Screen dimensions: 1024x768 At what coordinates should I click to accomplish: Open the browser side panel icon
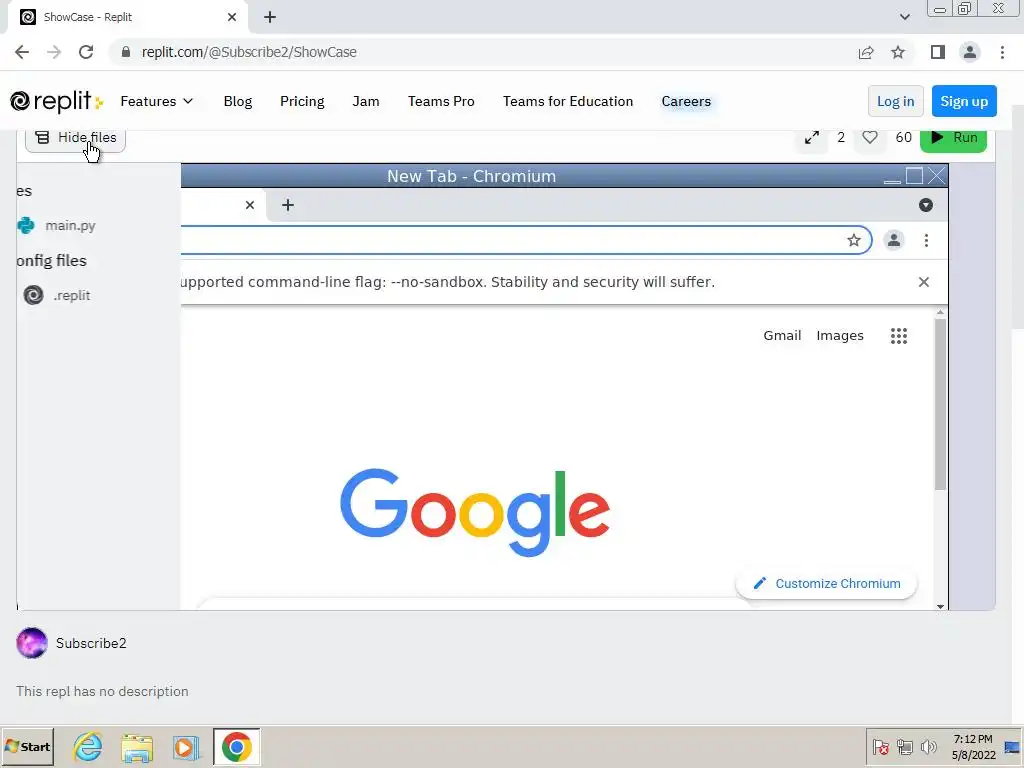pyautogui.click(x=938, y=52)
